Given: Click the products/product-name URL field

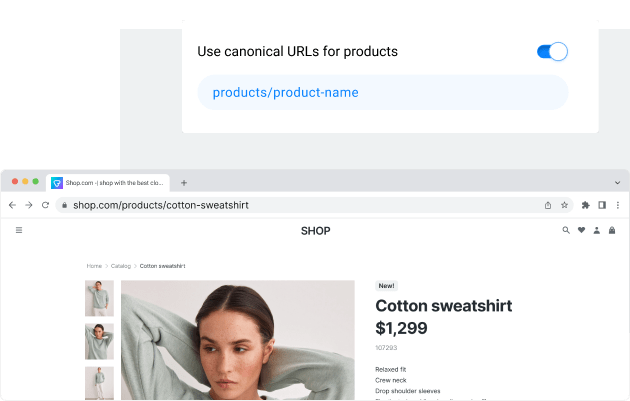Looking at the screenshot, I should [382, 92].
